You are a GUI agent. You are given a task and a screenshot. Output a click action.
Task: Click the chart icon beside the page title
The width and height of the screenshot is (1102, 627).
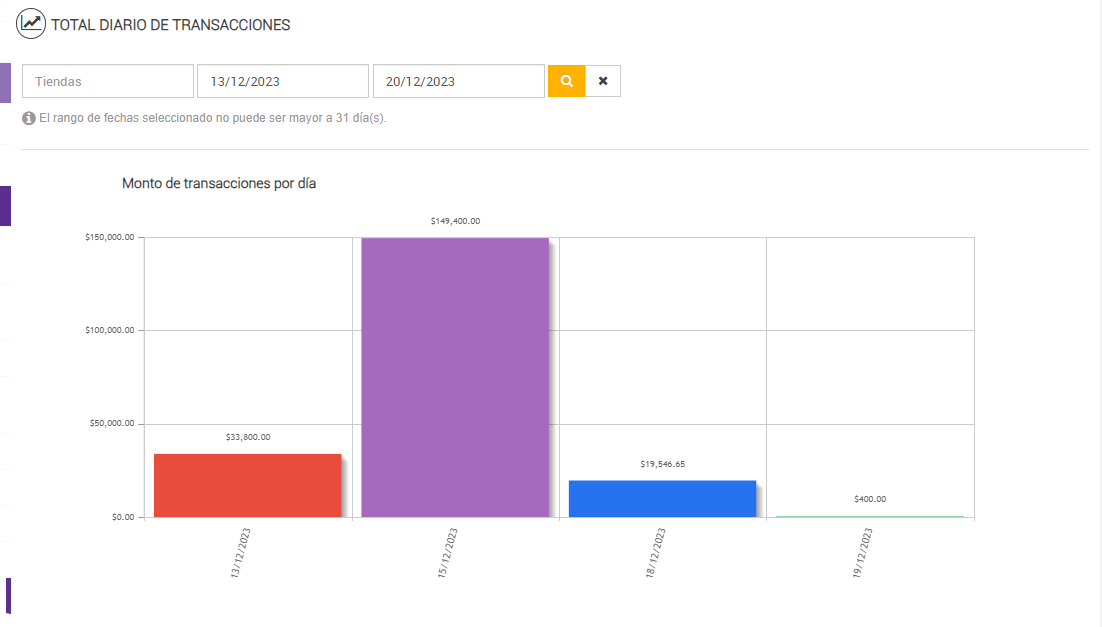[x=31, y=25]
